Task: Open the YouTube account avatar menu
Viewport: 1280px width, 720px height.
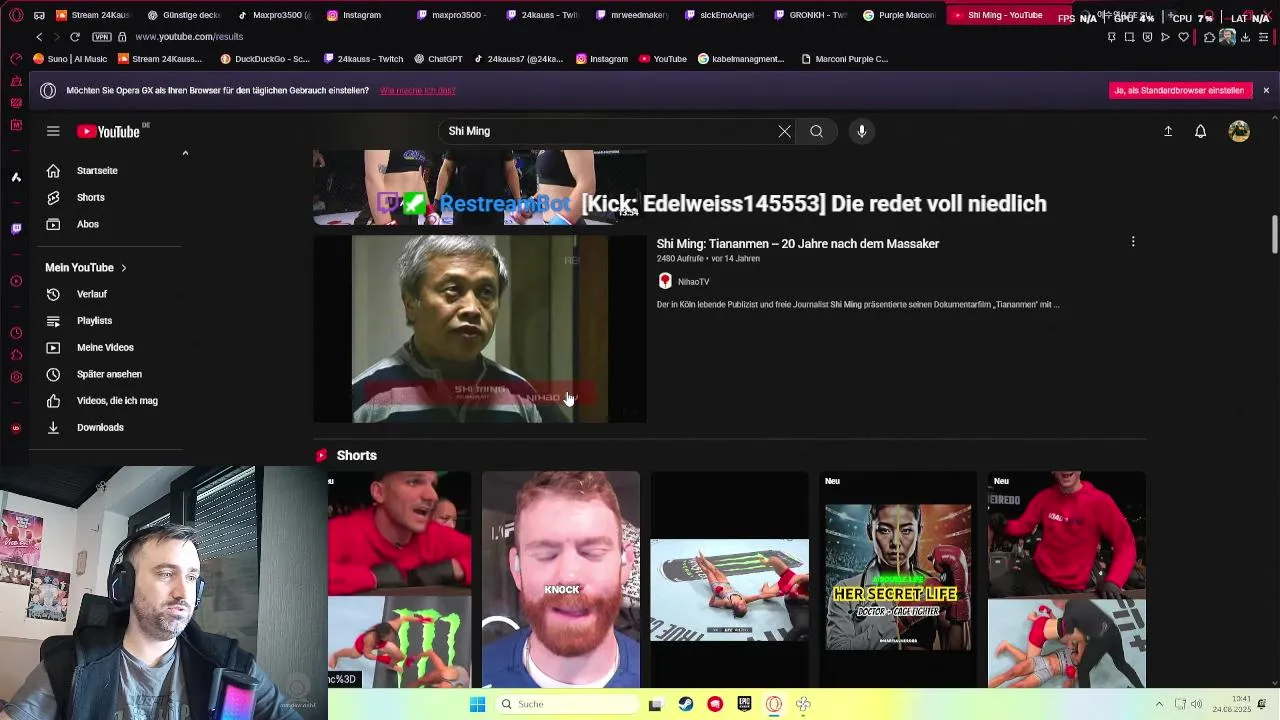Action: (1239, 131)
